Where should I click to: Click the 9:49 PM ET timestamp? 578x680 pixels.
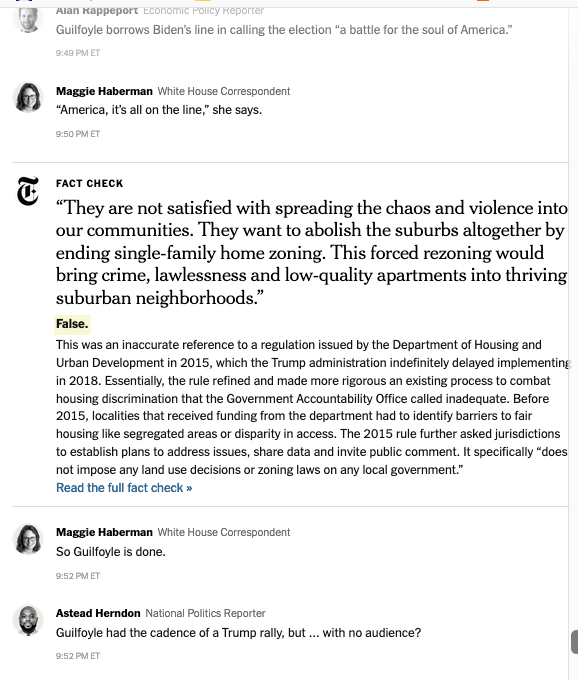78,53
